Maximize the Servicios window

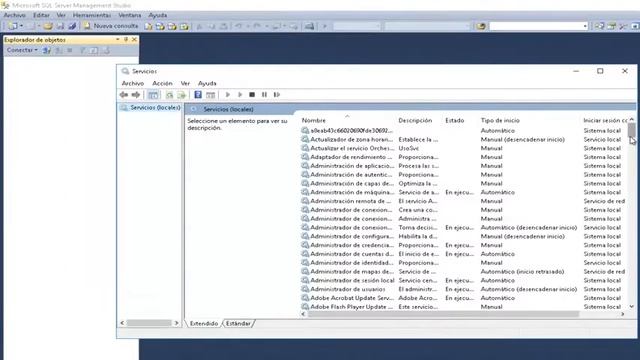600,71
